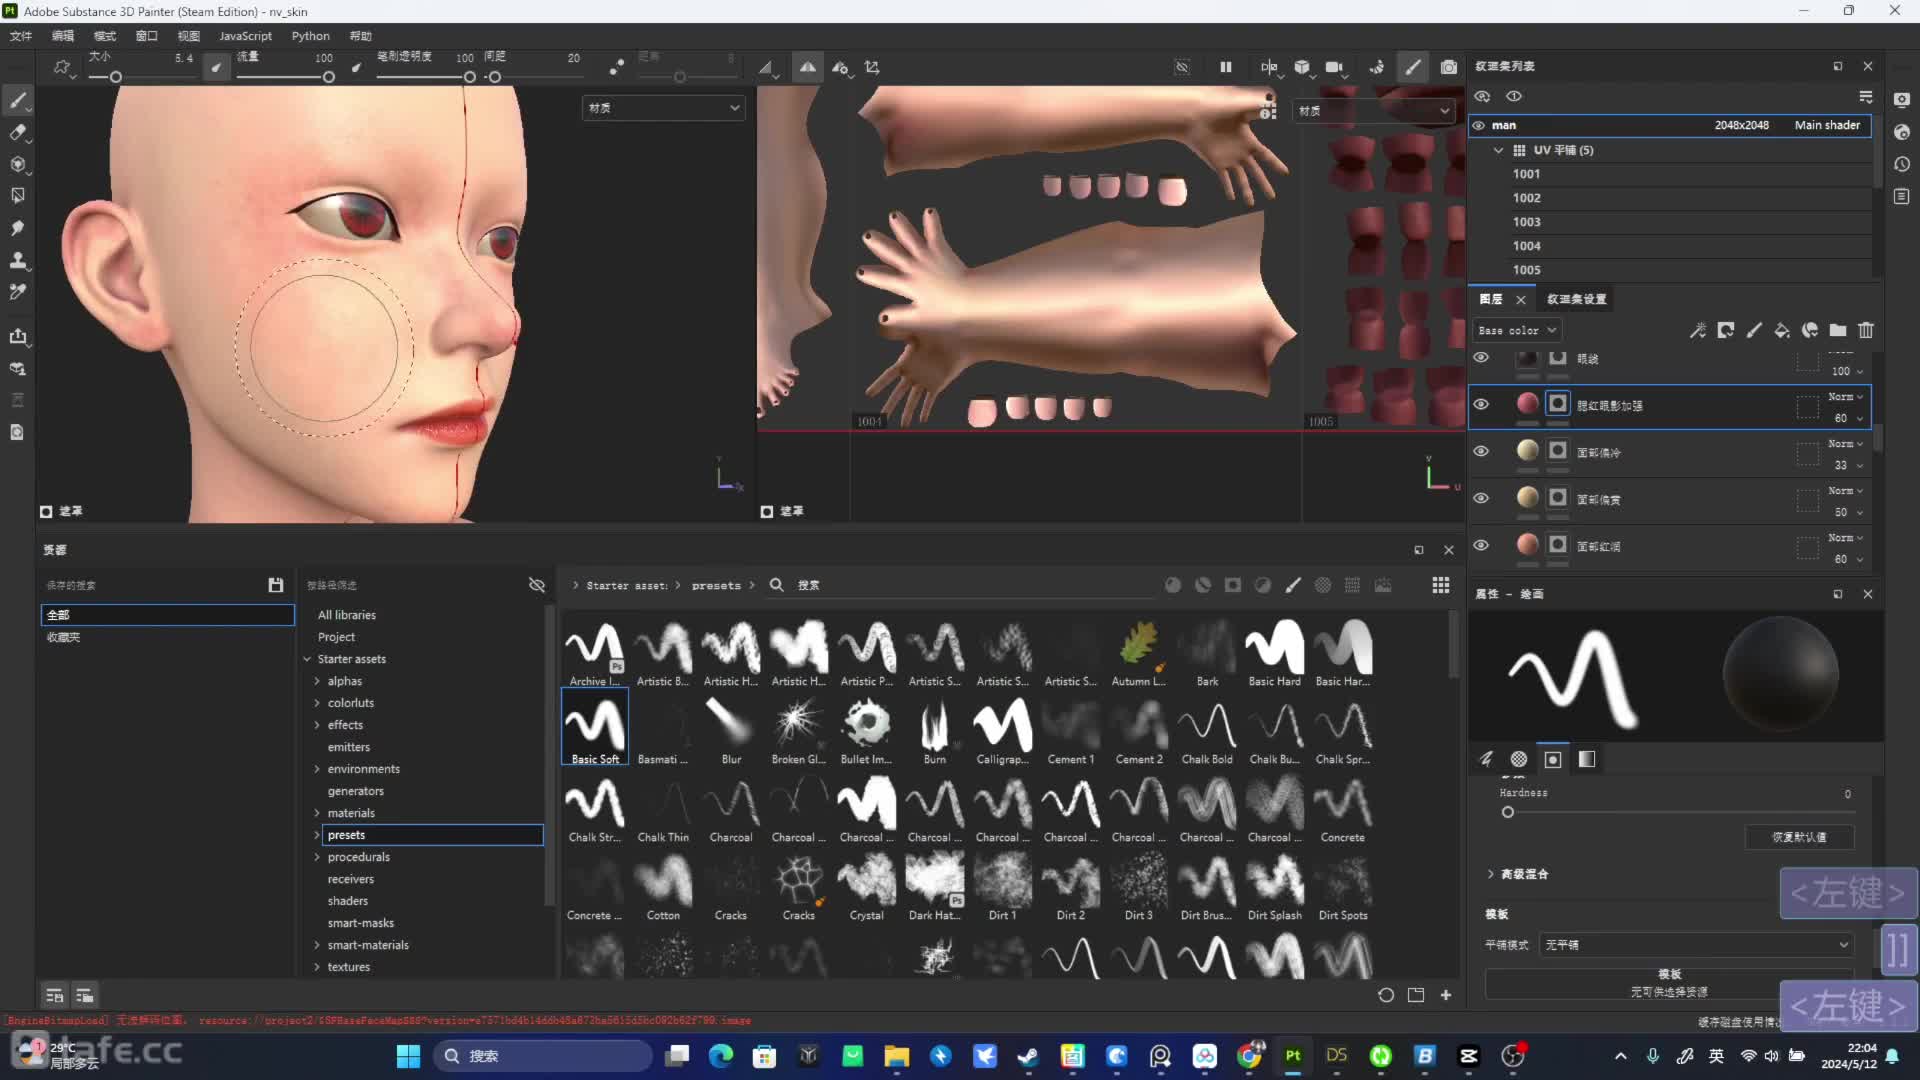Filter assets by brush type icon
The image size is (1920, 1080).
click(1293, 585)
